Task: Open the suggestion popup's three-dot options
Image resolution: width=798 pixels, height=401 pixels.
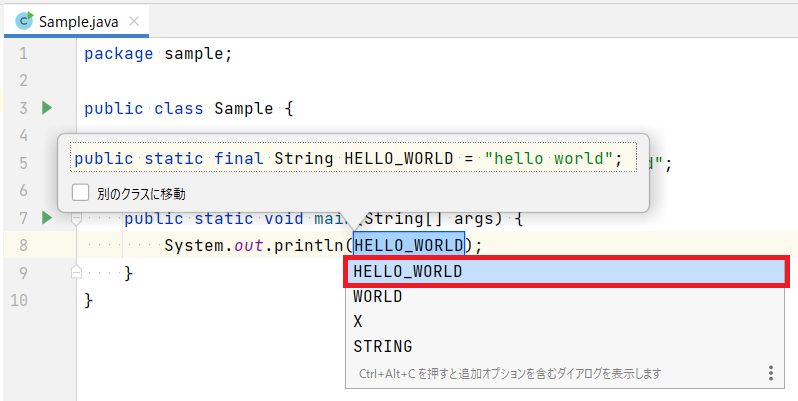Action: click(771, 373)
